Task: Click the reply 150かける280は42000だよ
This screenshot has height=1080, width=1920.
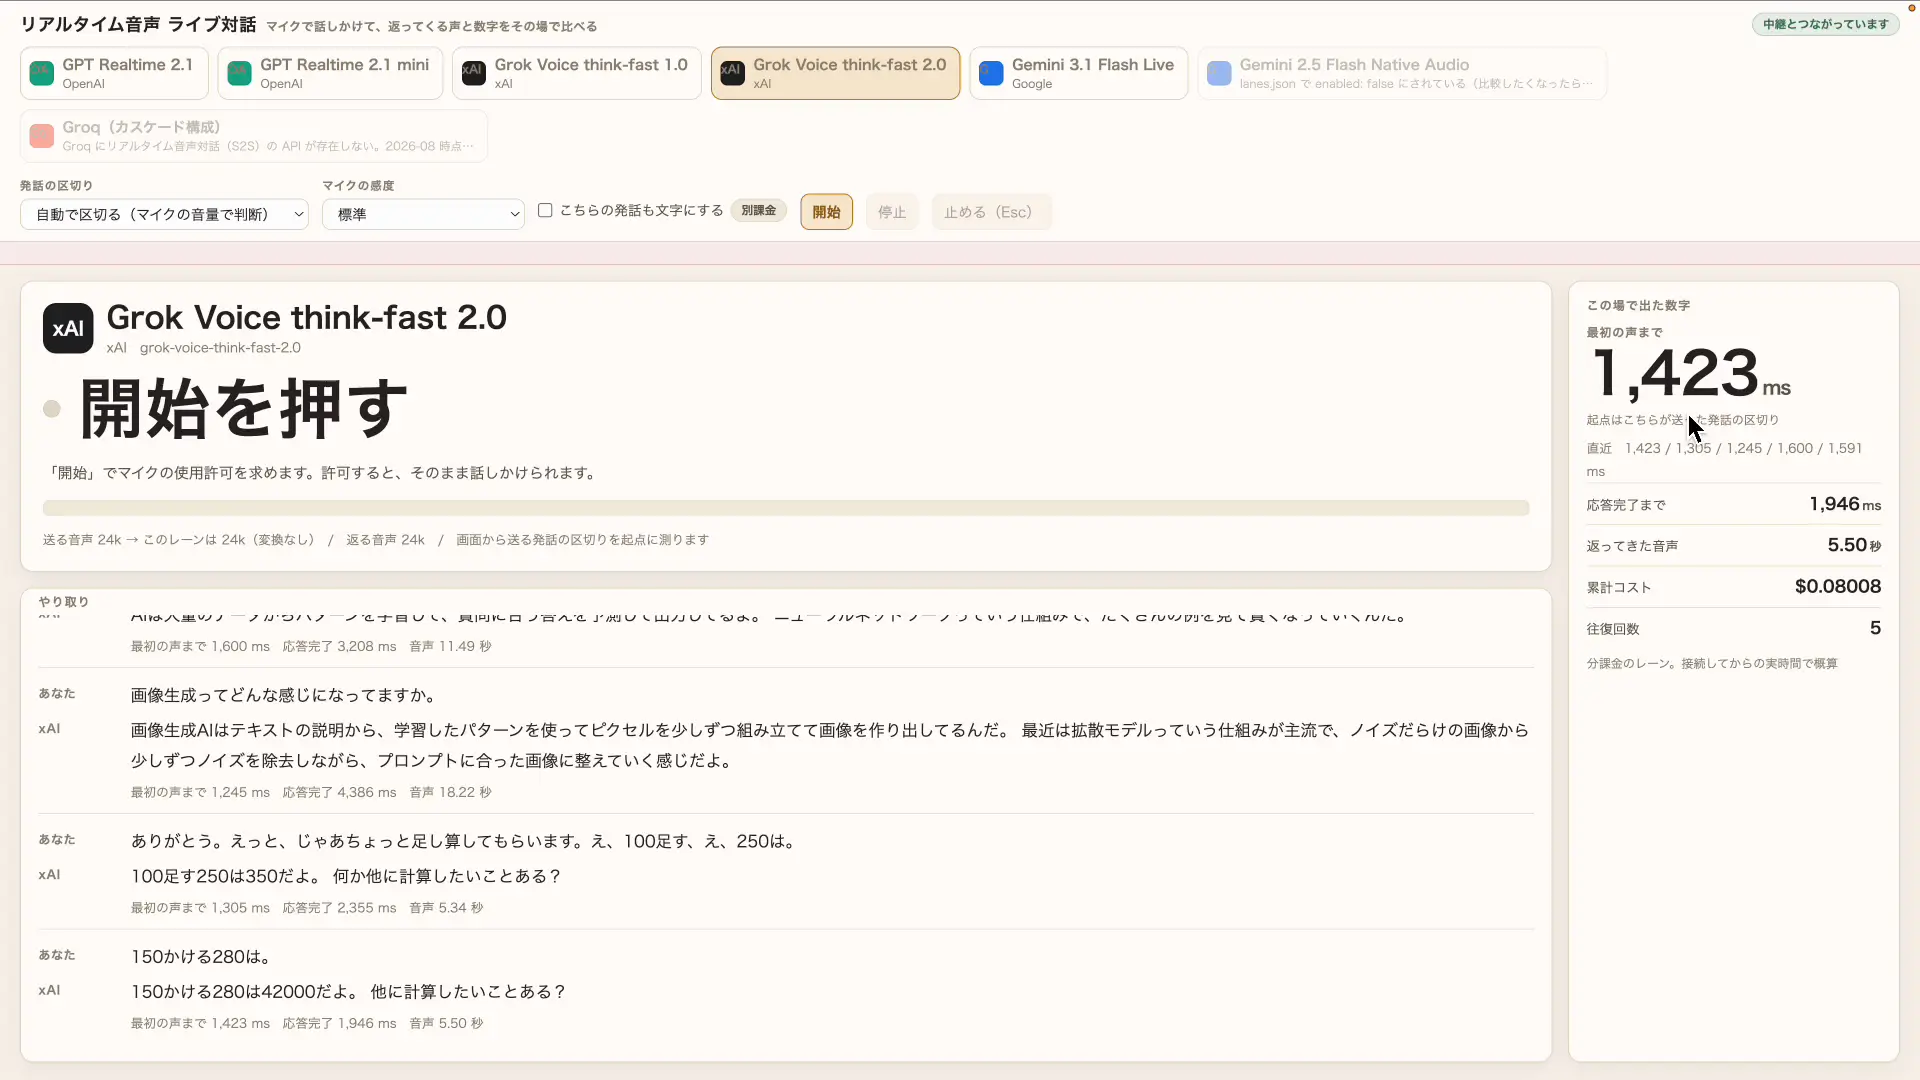Action: pyautogui.click(x=348, y=992)
